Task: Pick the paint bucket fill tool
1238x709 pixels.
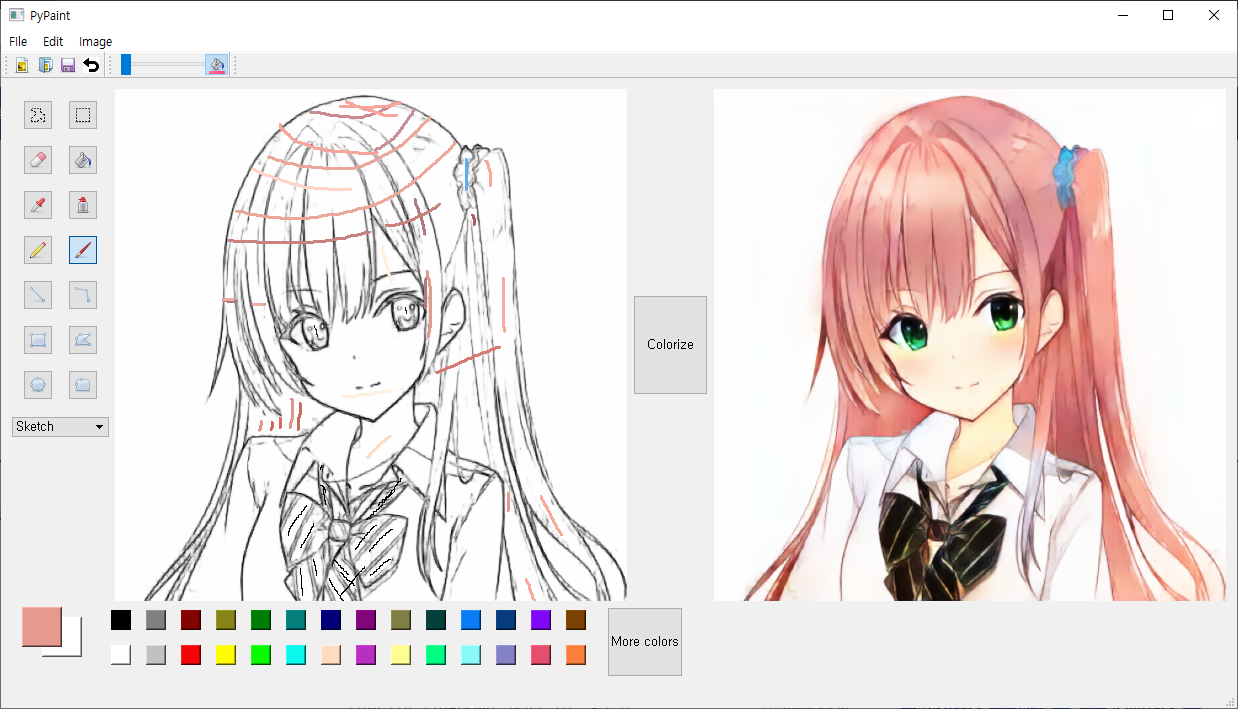Action: pyautogui.click(x=83, y=160)
